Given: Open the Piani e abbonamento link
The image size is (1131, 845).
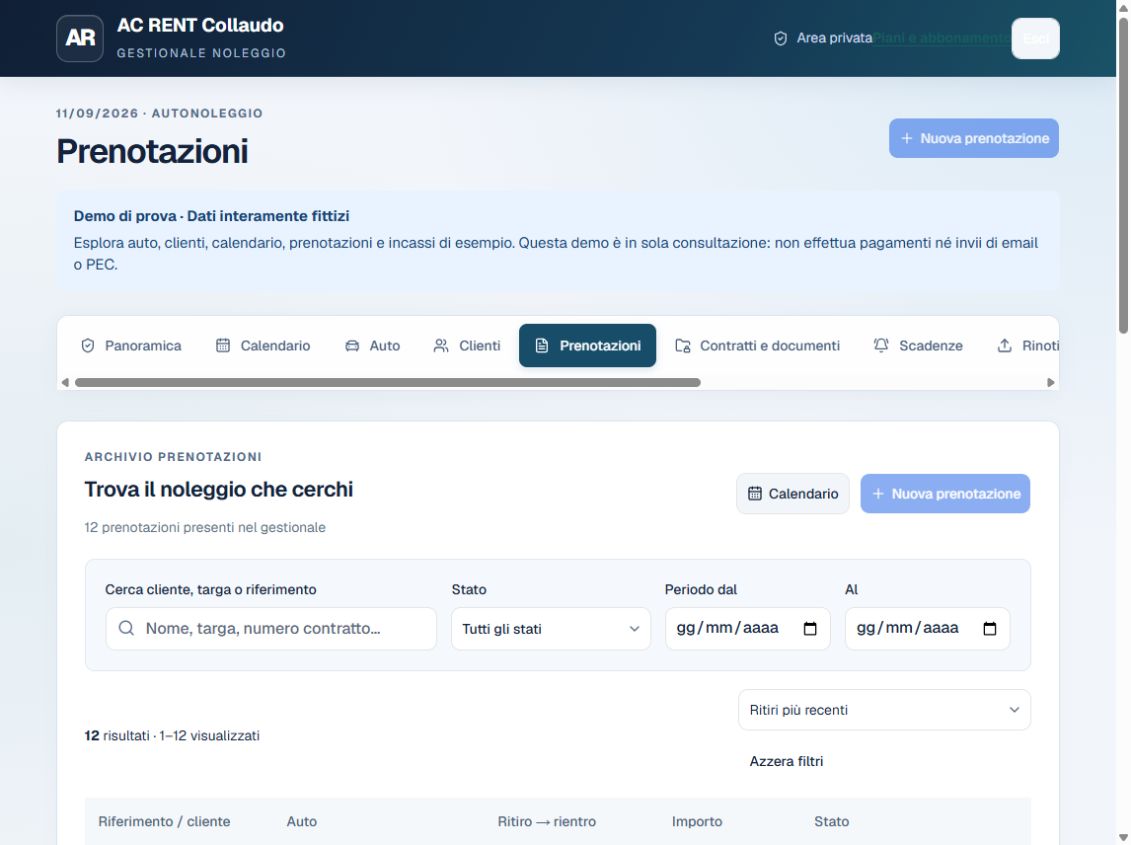Looking at the screenshot, I should 942,38.
